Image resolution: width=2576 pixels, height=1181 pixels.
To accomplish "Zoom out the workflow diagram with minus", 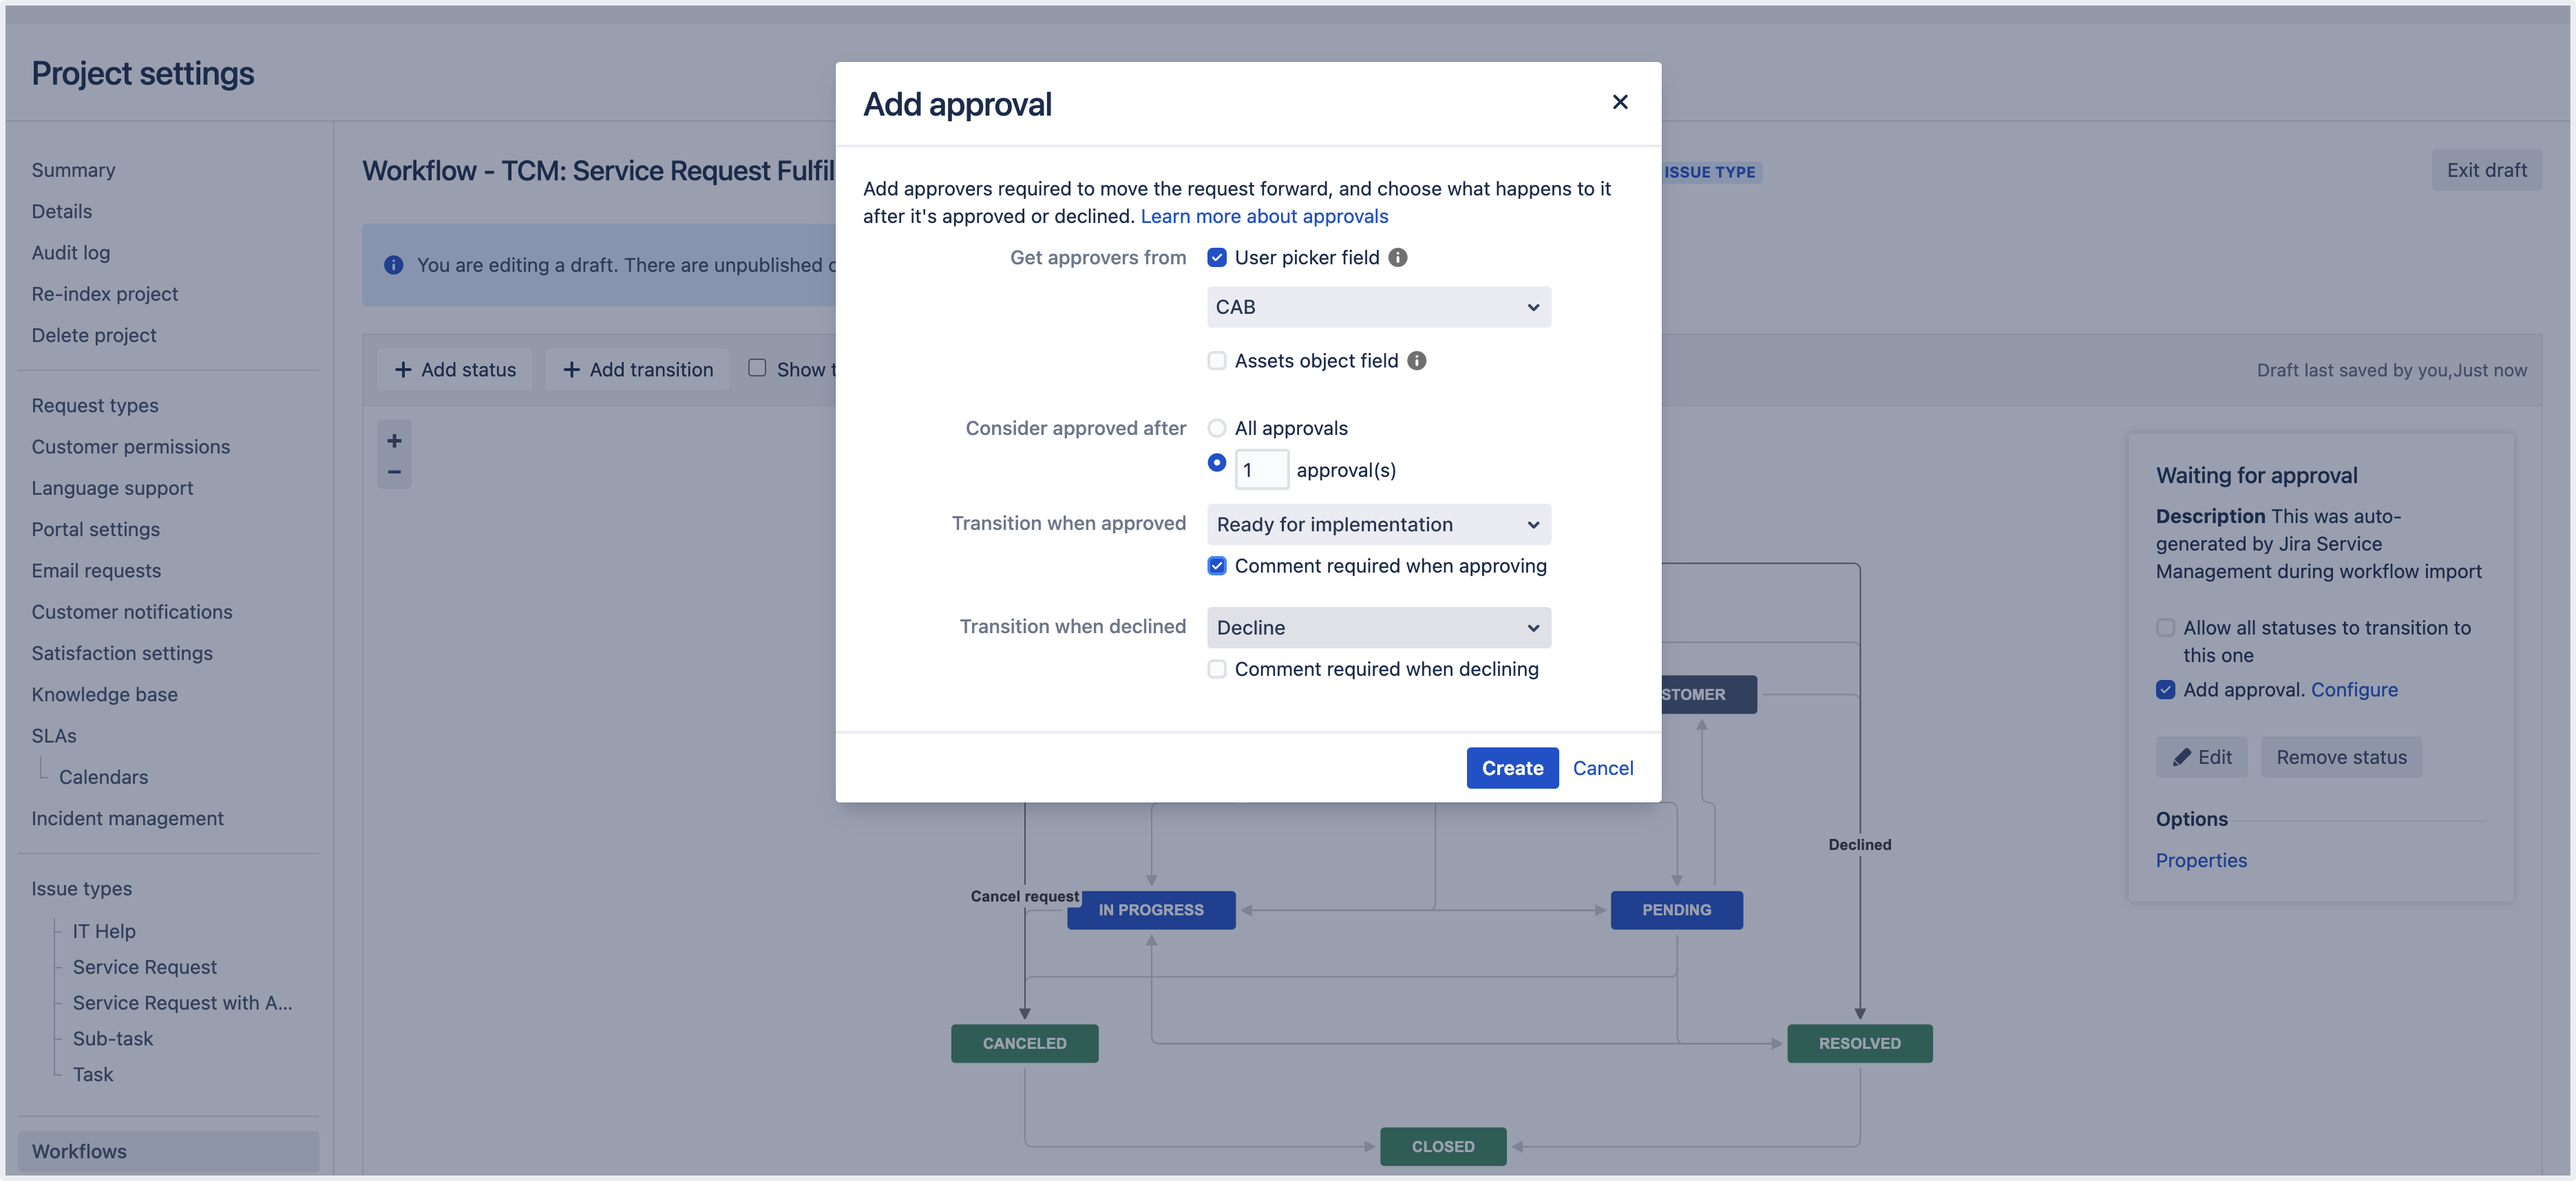I will 394,472.
